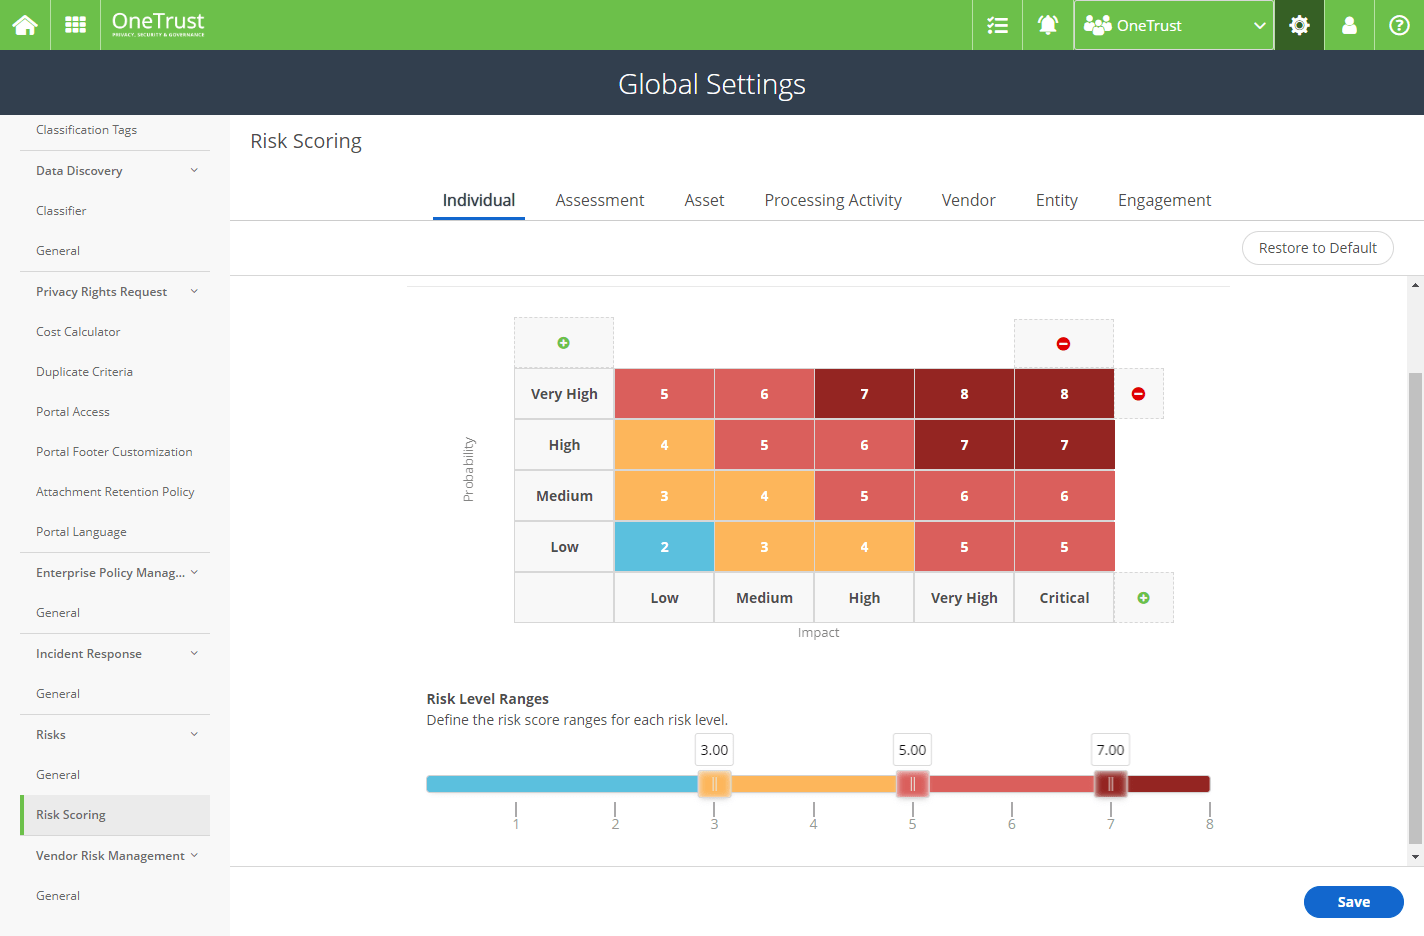Open notifications via the bell icon

pyautogui.click(x=1047, y=25)
